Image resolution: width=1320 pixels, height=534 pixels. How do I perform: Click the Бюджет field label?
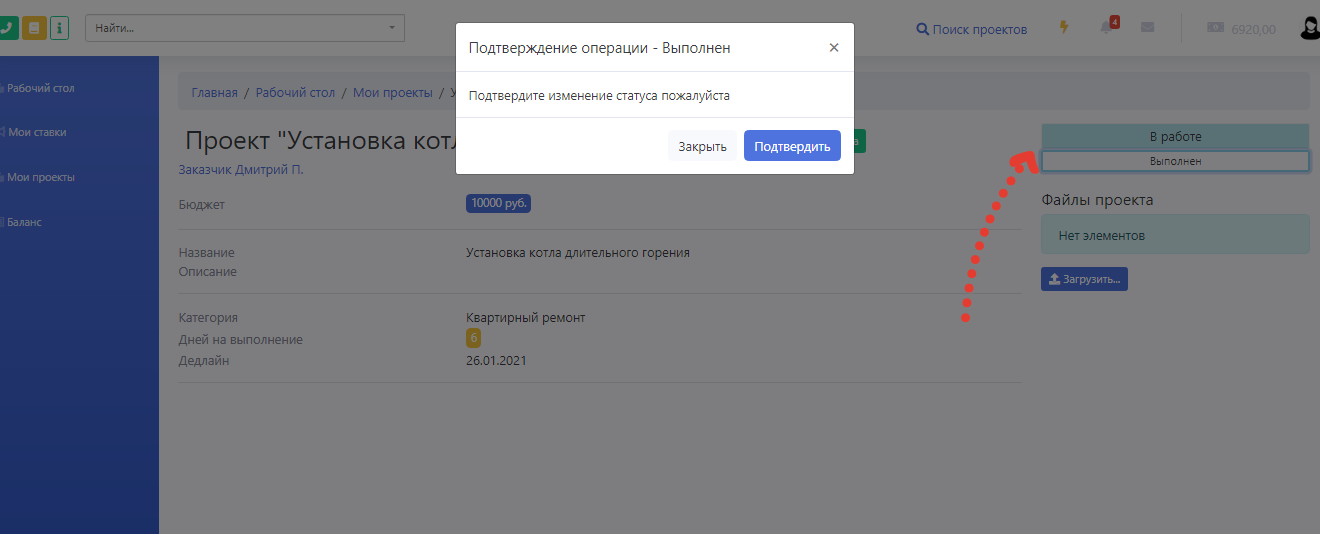202,204
